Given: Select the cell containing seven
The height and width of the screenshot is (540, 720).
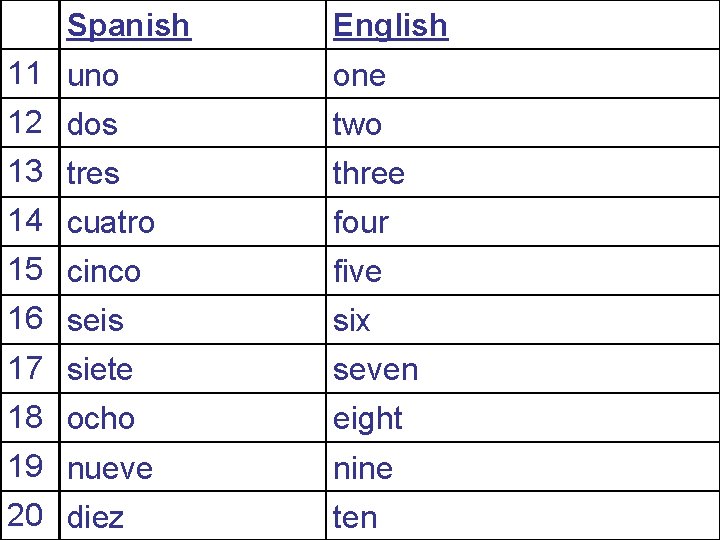Looking at the screenshot, I should pyautogui.click(x=375, y=369).
